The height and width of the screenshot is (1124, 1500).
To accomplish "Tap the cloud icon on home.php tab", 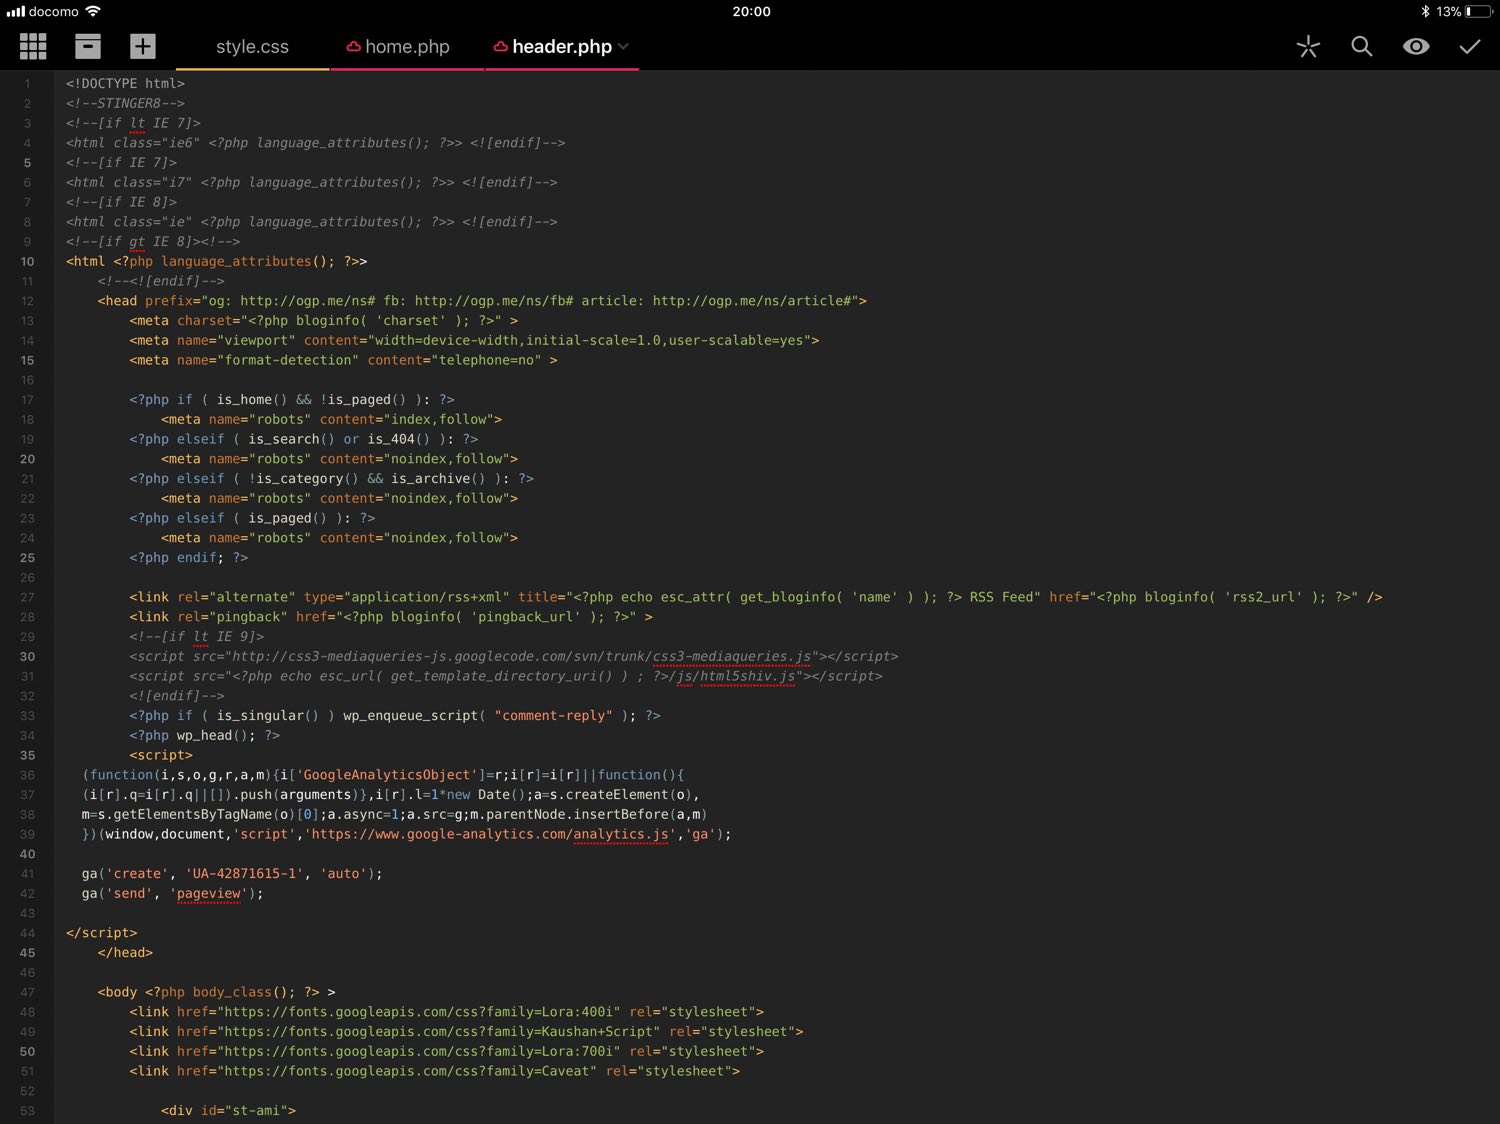I will (353, 47).
